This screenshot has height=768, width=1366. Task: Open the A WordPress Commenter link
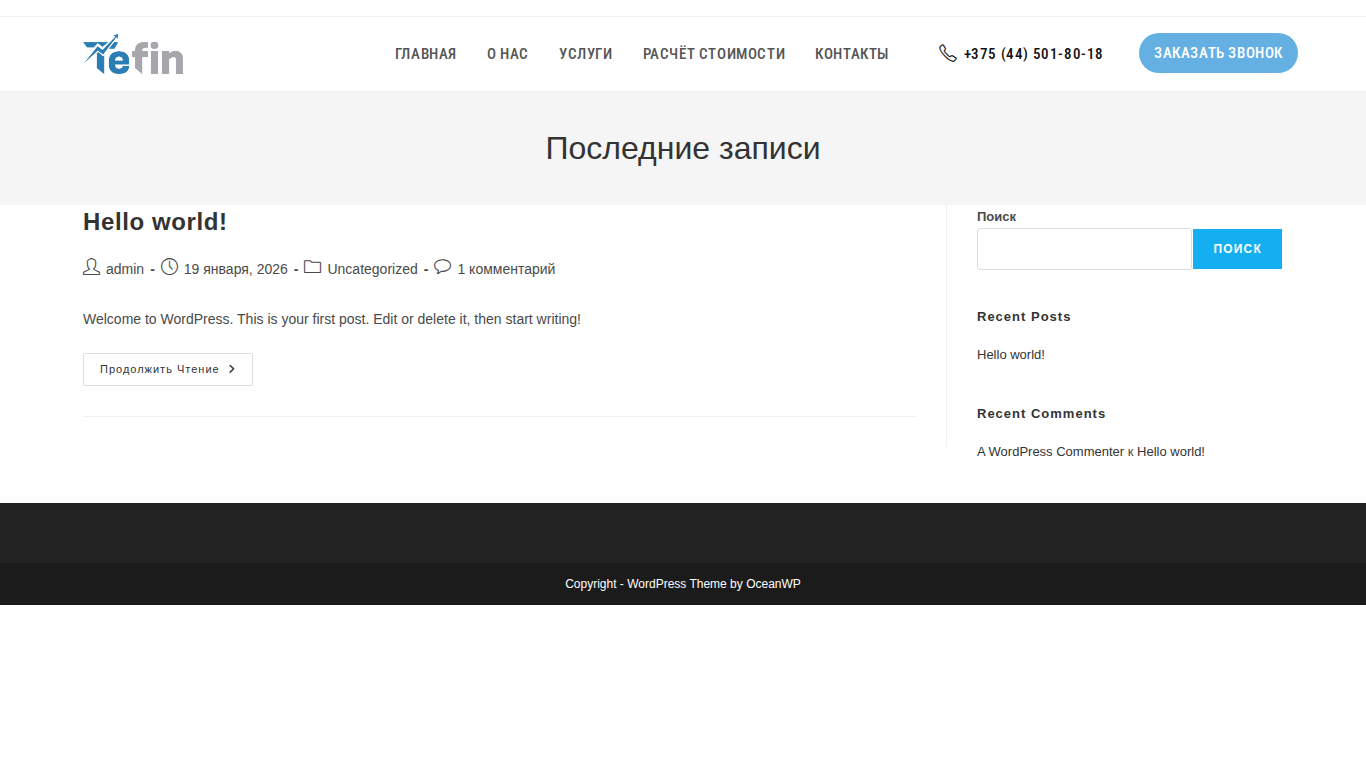pyautogui.click(x=1050, y=452)
